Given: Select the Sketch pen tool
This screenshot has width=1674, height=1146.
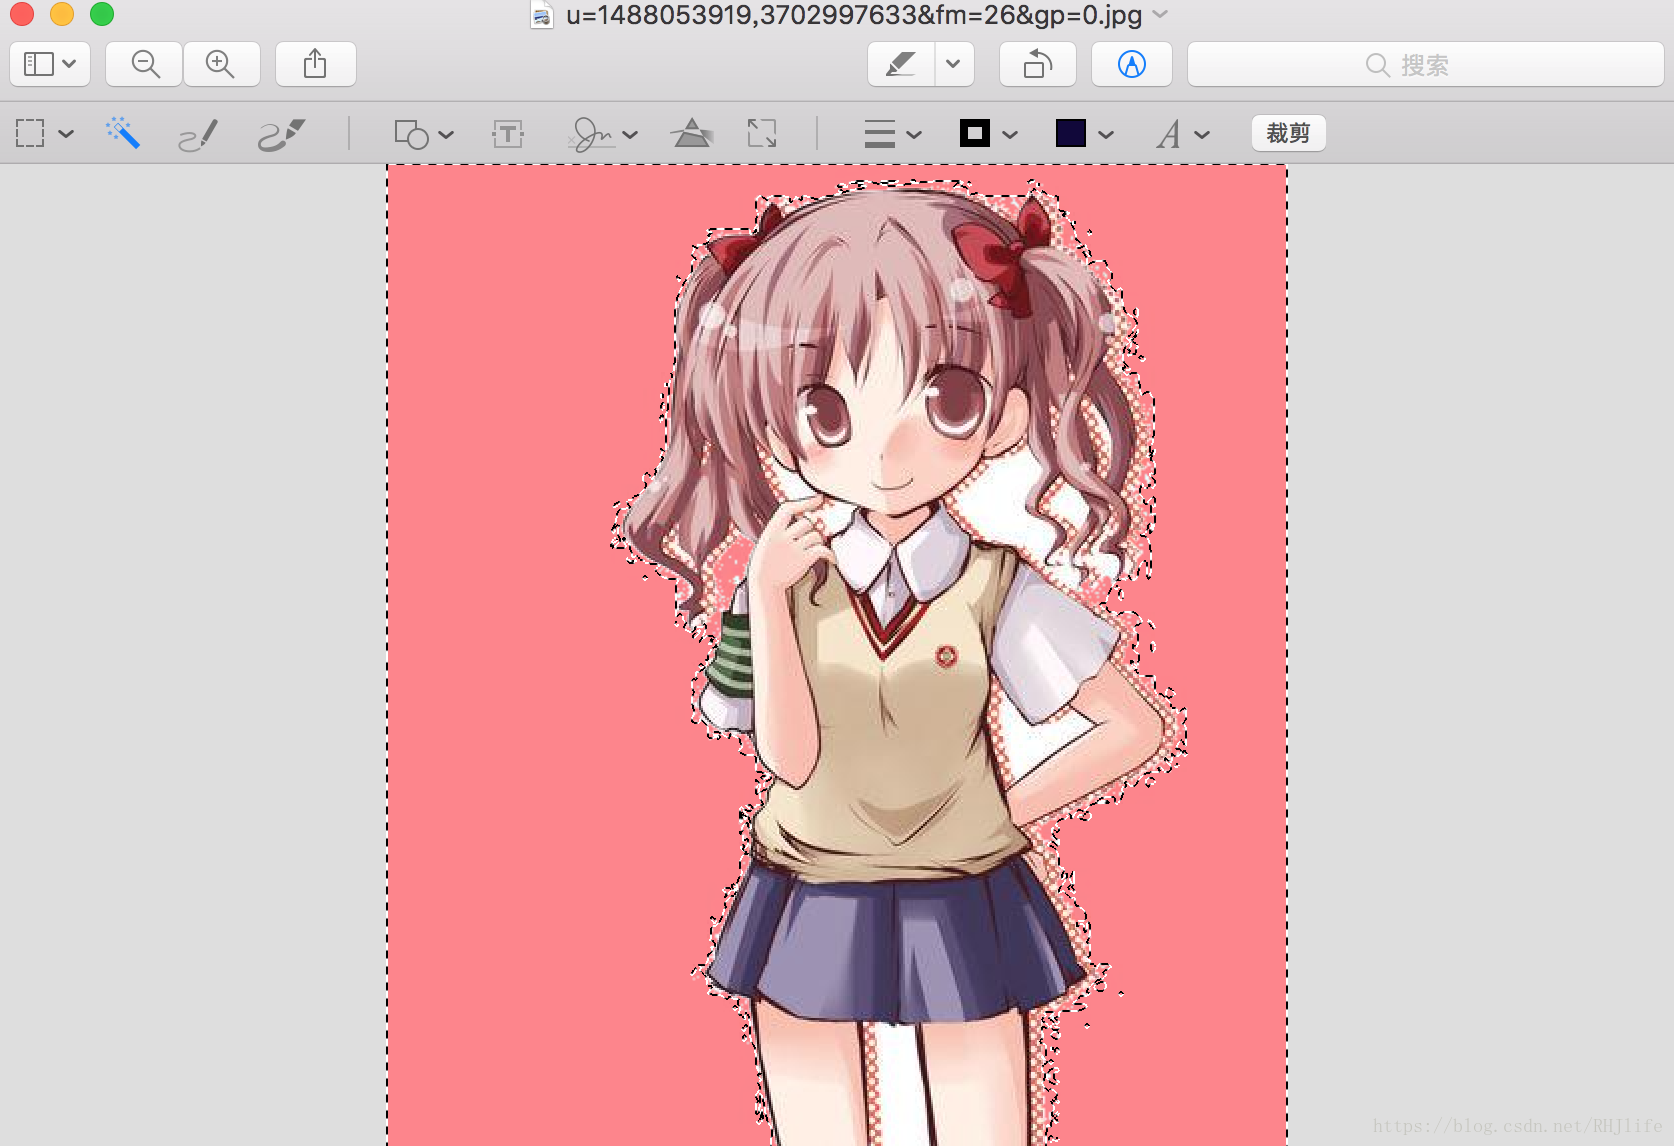Looking at the screenshot, I should [x=198, y=134].
